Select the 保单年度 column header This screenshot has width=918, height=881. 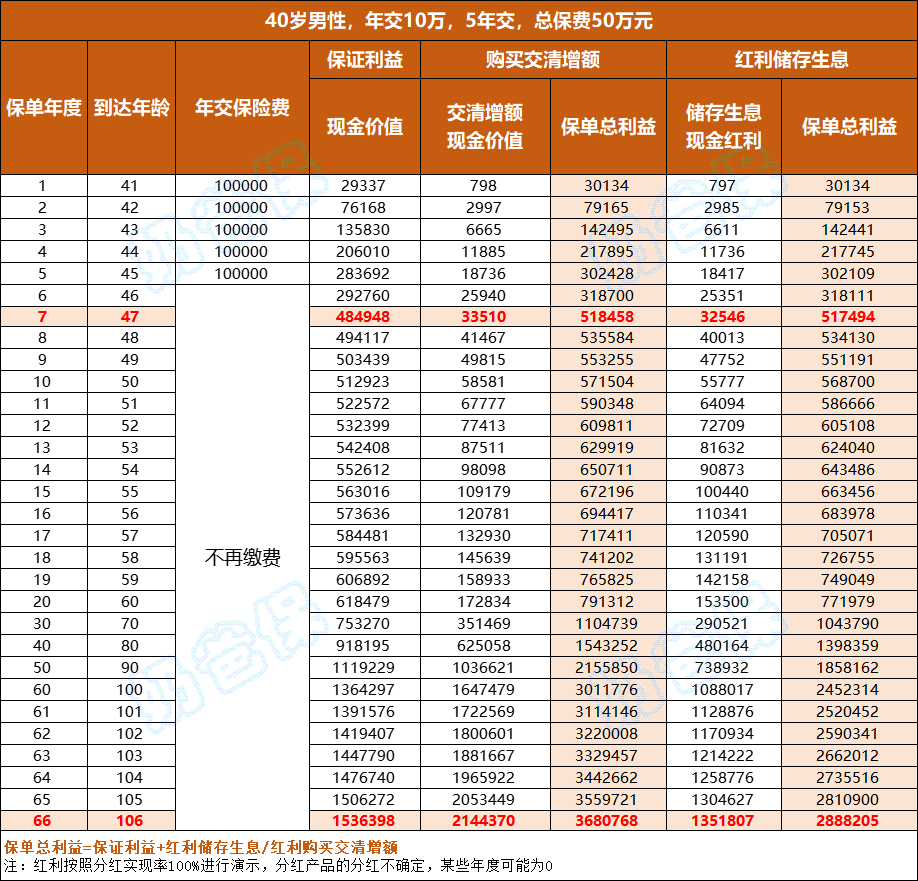44,105
